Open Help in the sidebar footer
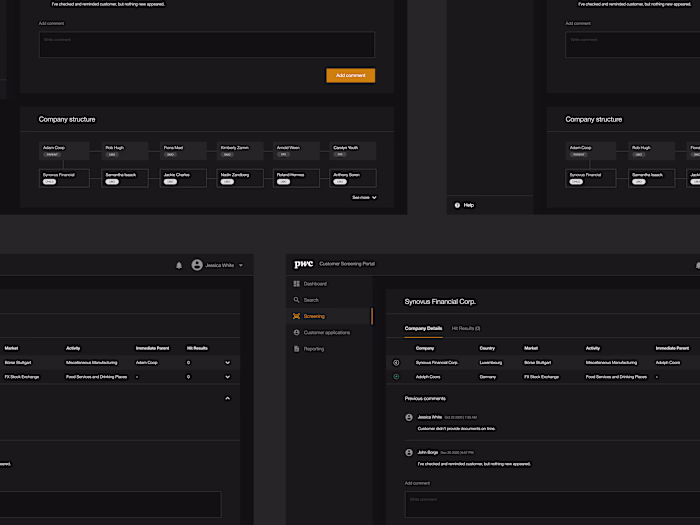The image size is (700, 525). (464, 205)
